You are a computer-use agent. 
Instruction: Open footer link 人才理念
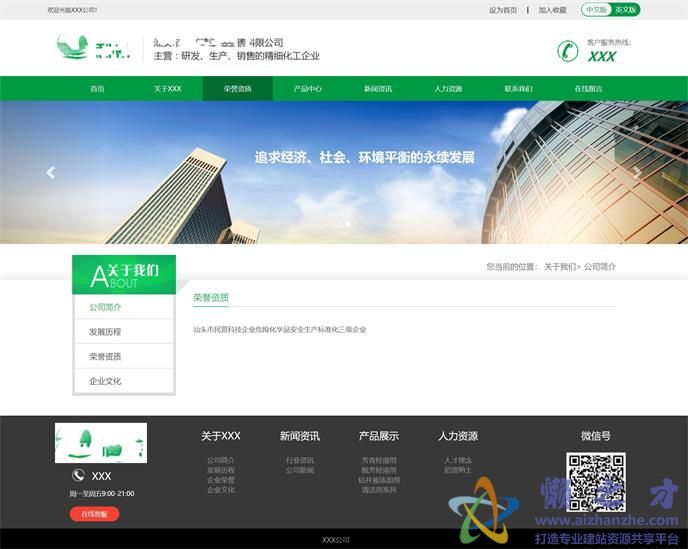pyautogui.click(x=458, y=460)
